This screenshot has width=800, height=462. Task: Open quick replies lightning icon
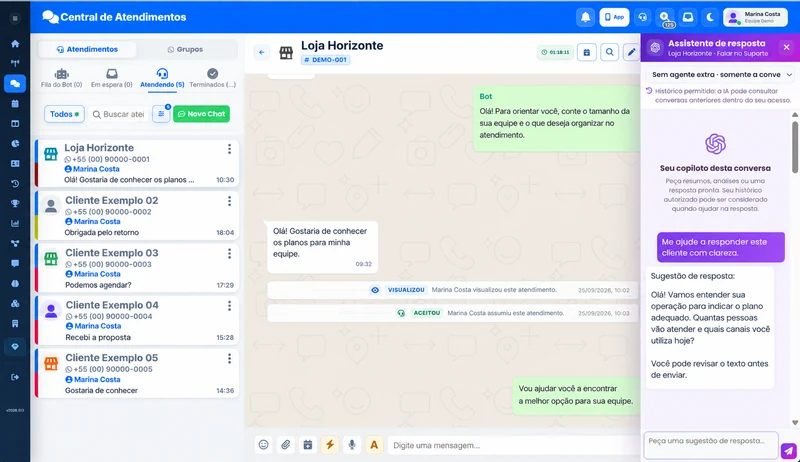coord(330,445)
